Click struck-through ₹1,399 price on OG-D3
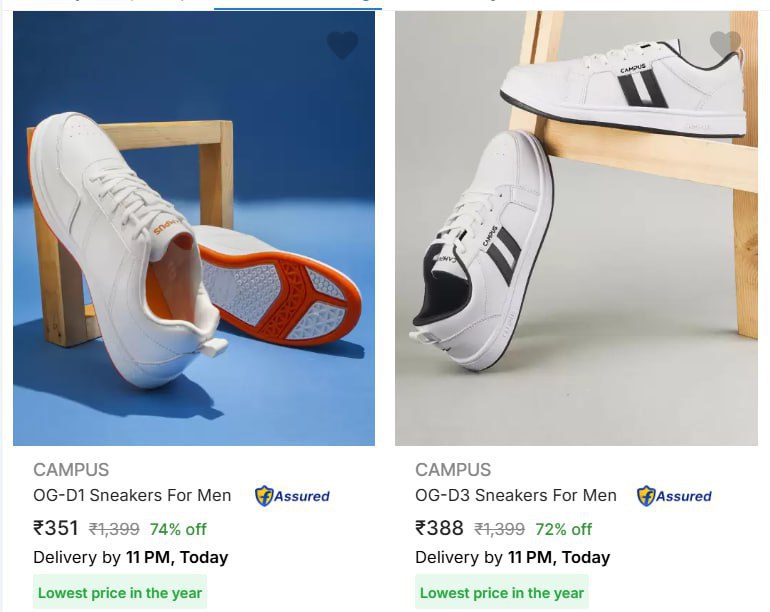 pos(499,529)
